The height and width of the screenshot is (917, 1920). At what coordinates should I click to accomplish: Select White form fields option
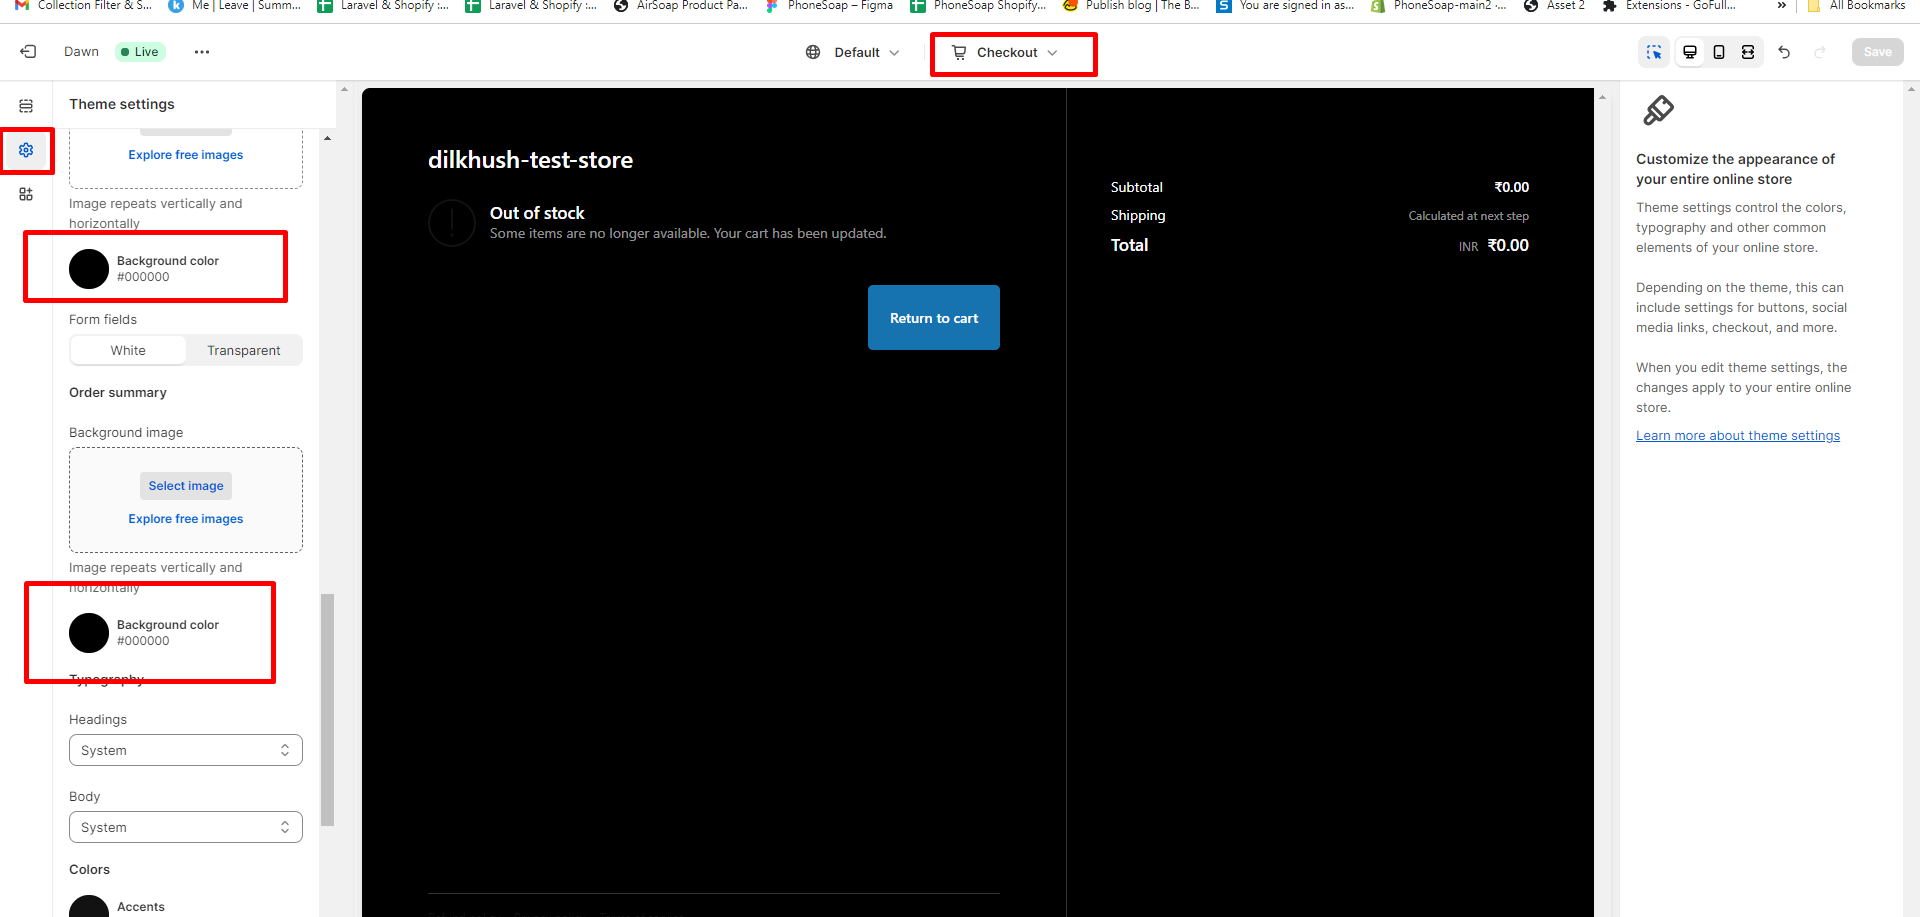128,350
